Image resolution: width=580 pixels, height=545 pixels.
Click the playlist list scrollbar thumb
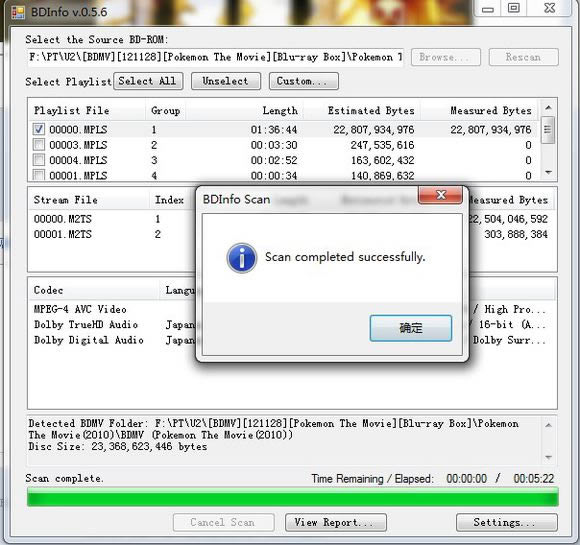pyautogui.click(x=548, y=130)
